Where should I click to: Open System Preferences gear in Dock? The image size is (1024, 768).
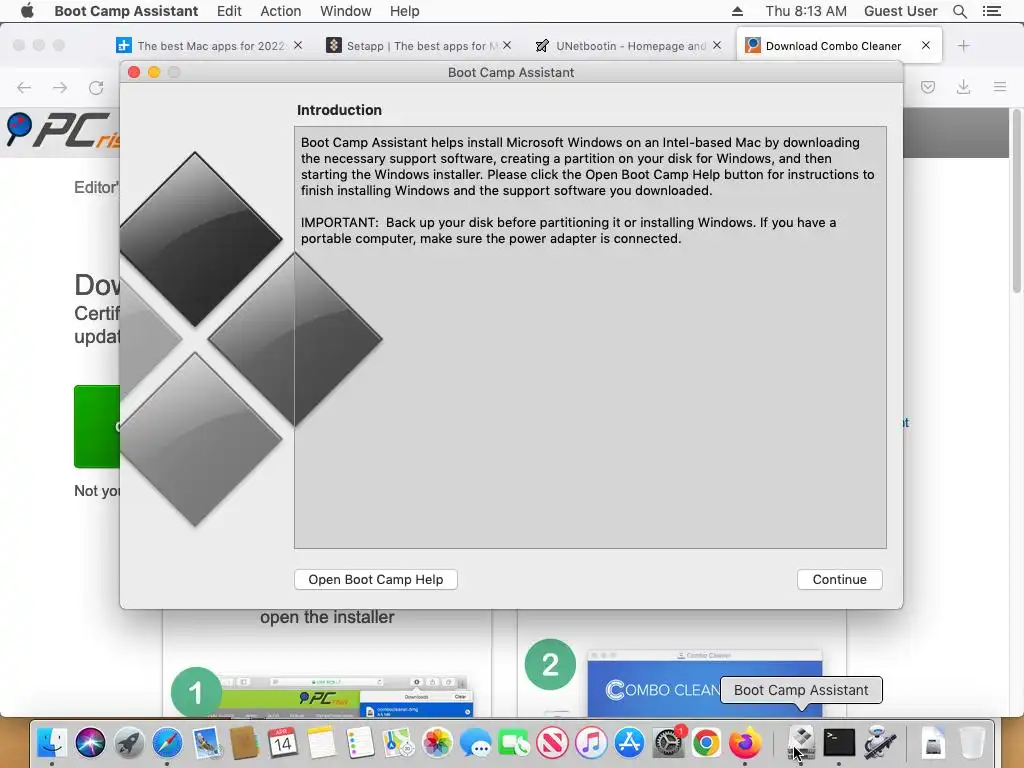pyautogui.click(x=668, y=743)
